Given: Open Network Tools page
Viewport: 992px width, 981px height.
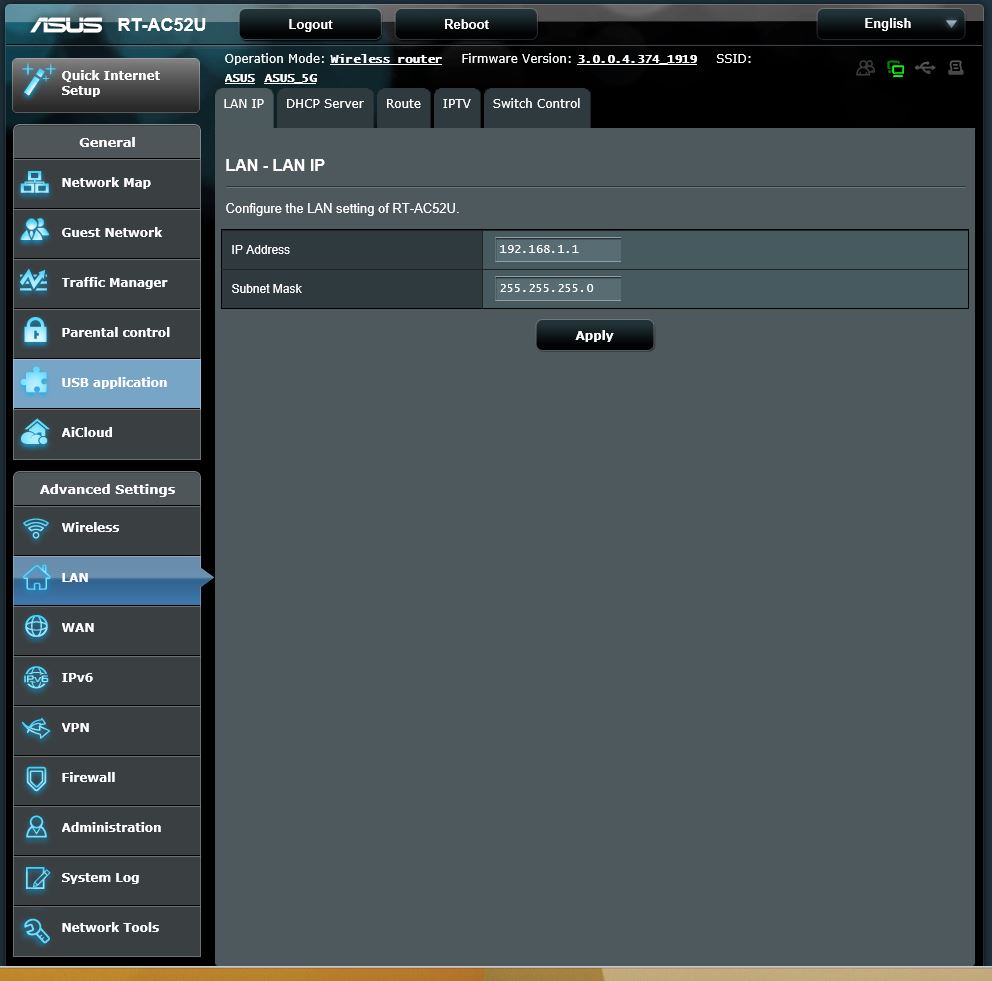Looking at the screenshot, I should point(107,930).
